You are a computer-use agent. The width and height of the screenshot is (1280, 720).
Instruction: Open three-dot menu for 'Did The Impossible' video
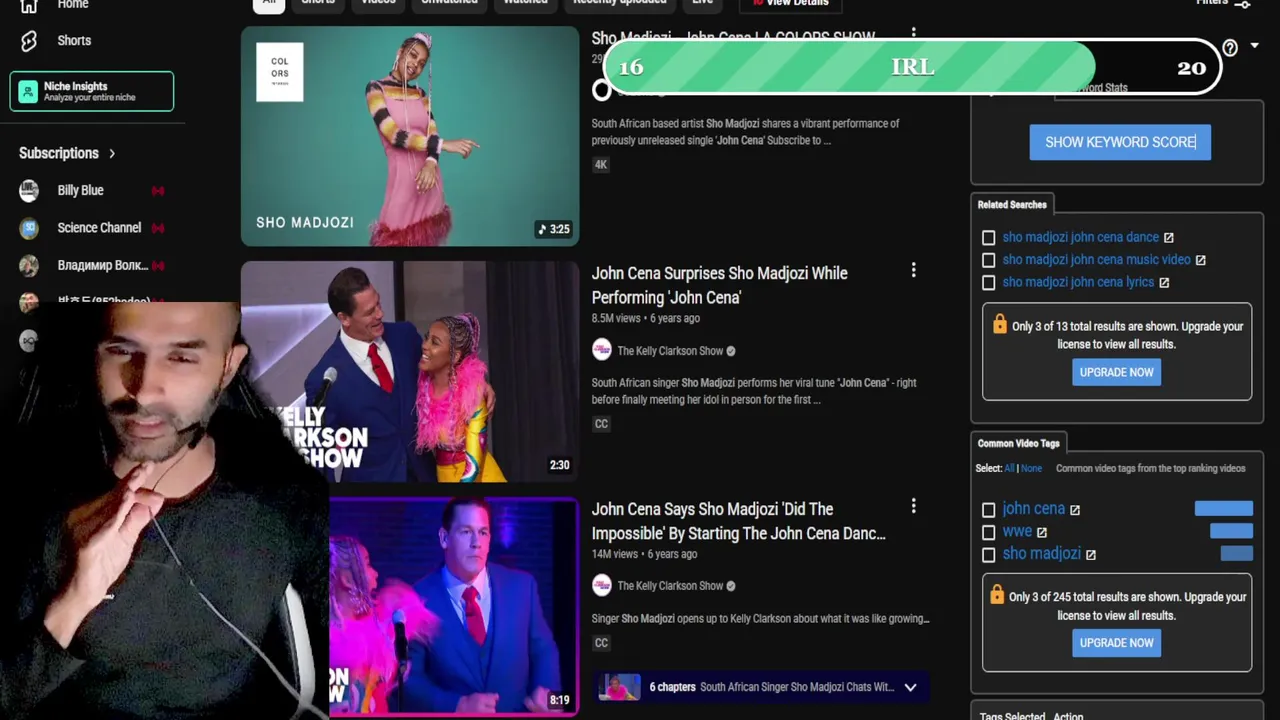click(913, 506)
